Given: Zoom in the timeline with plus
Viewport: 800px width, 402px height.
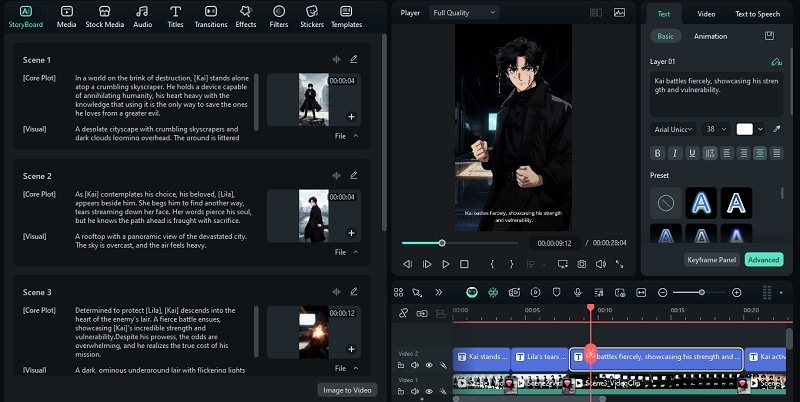Looking at the screenshot, I should coord(736,292).
